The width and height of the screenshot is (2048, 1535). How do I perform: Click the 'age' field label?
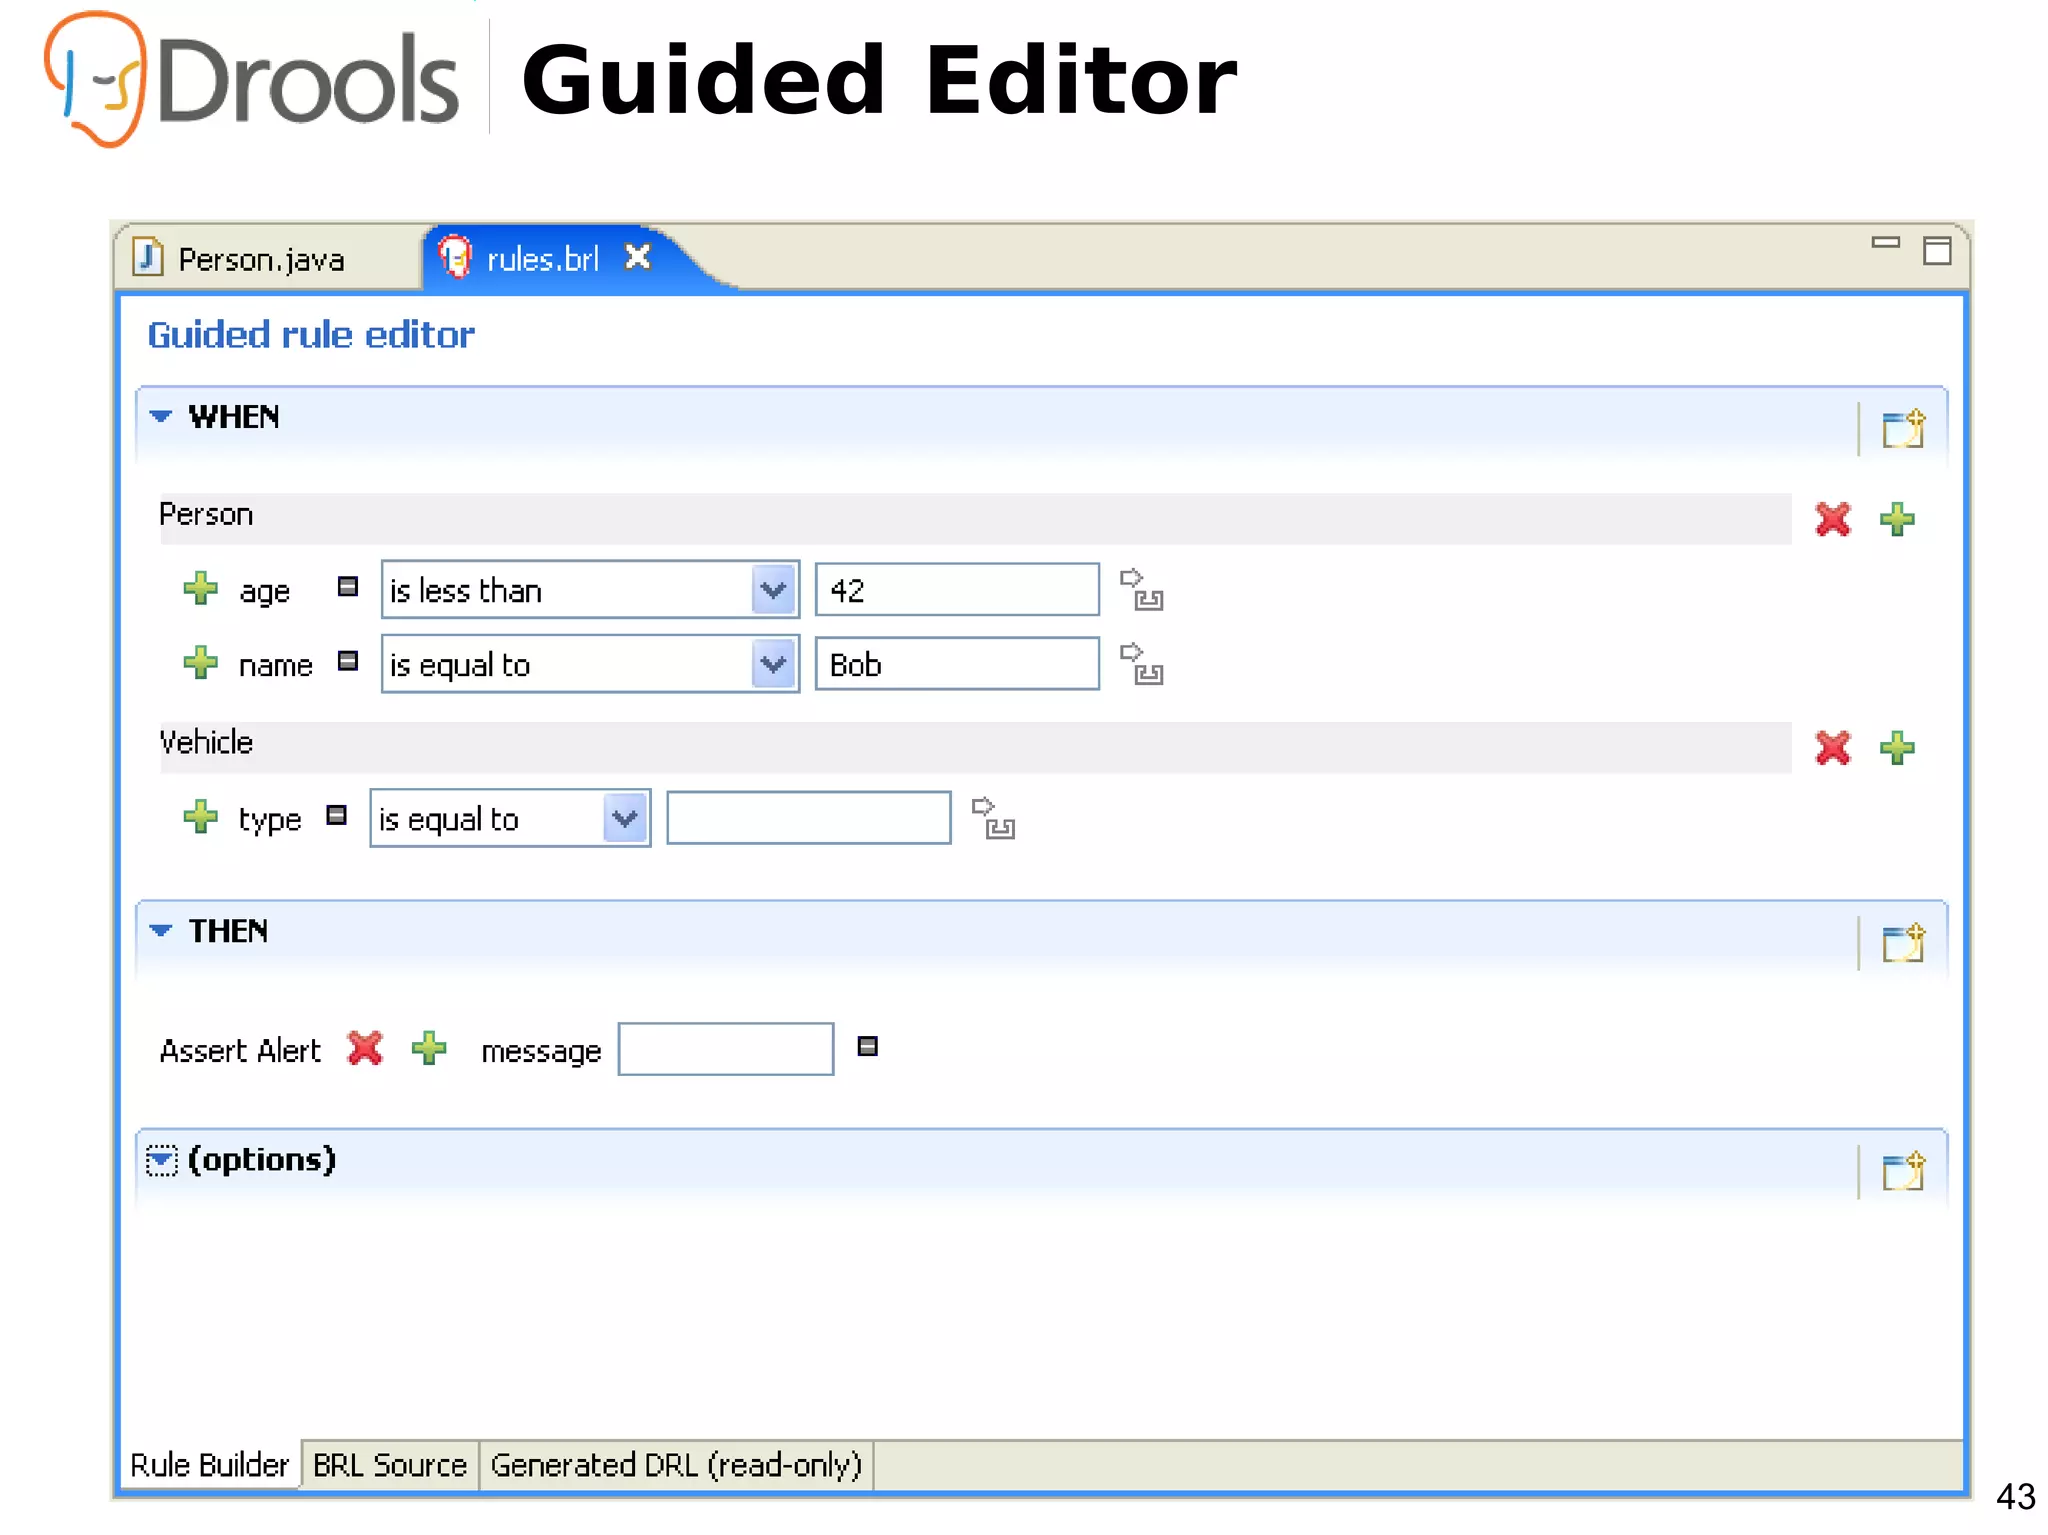[x=264, y=592]
